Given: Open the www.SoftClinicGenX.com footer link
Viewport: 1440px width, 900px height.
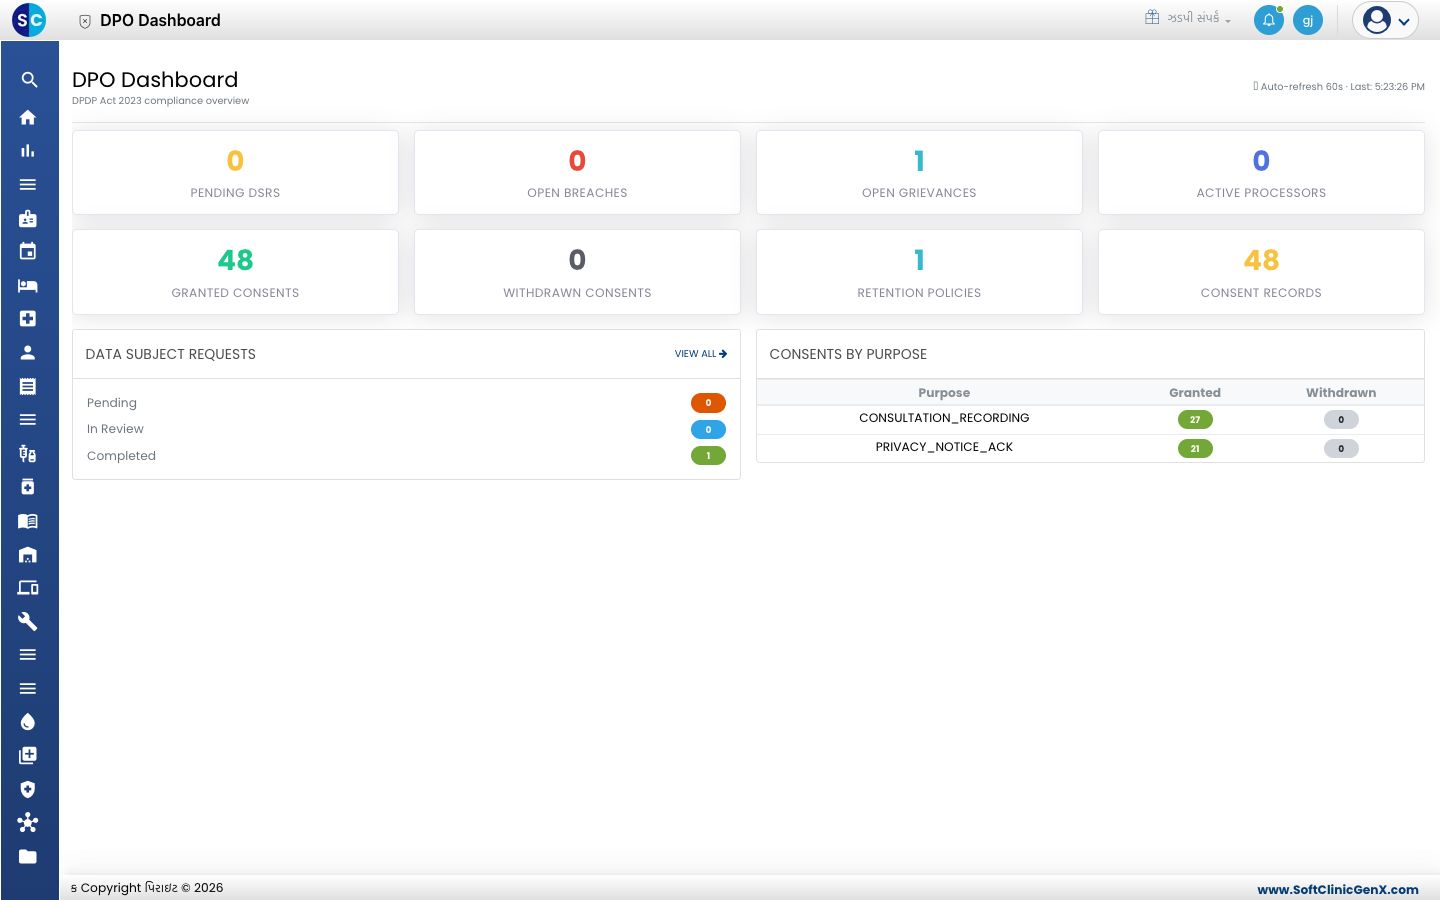Looking at the screenshot, I should (x=1338, y=889).
